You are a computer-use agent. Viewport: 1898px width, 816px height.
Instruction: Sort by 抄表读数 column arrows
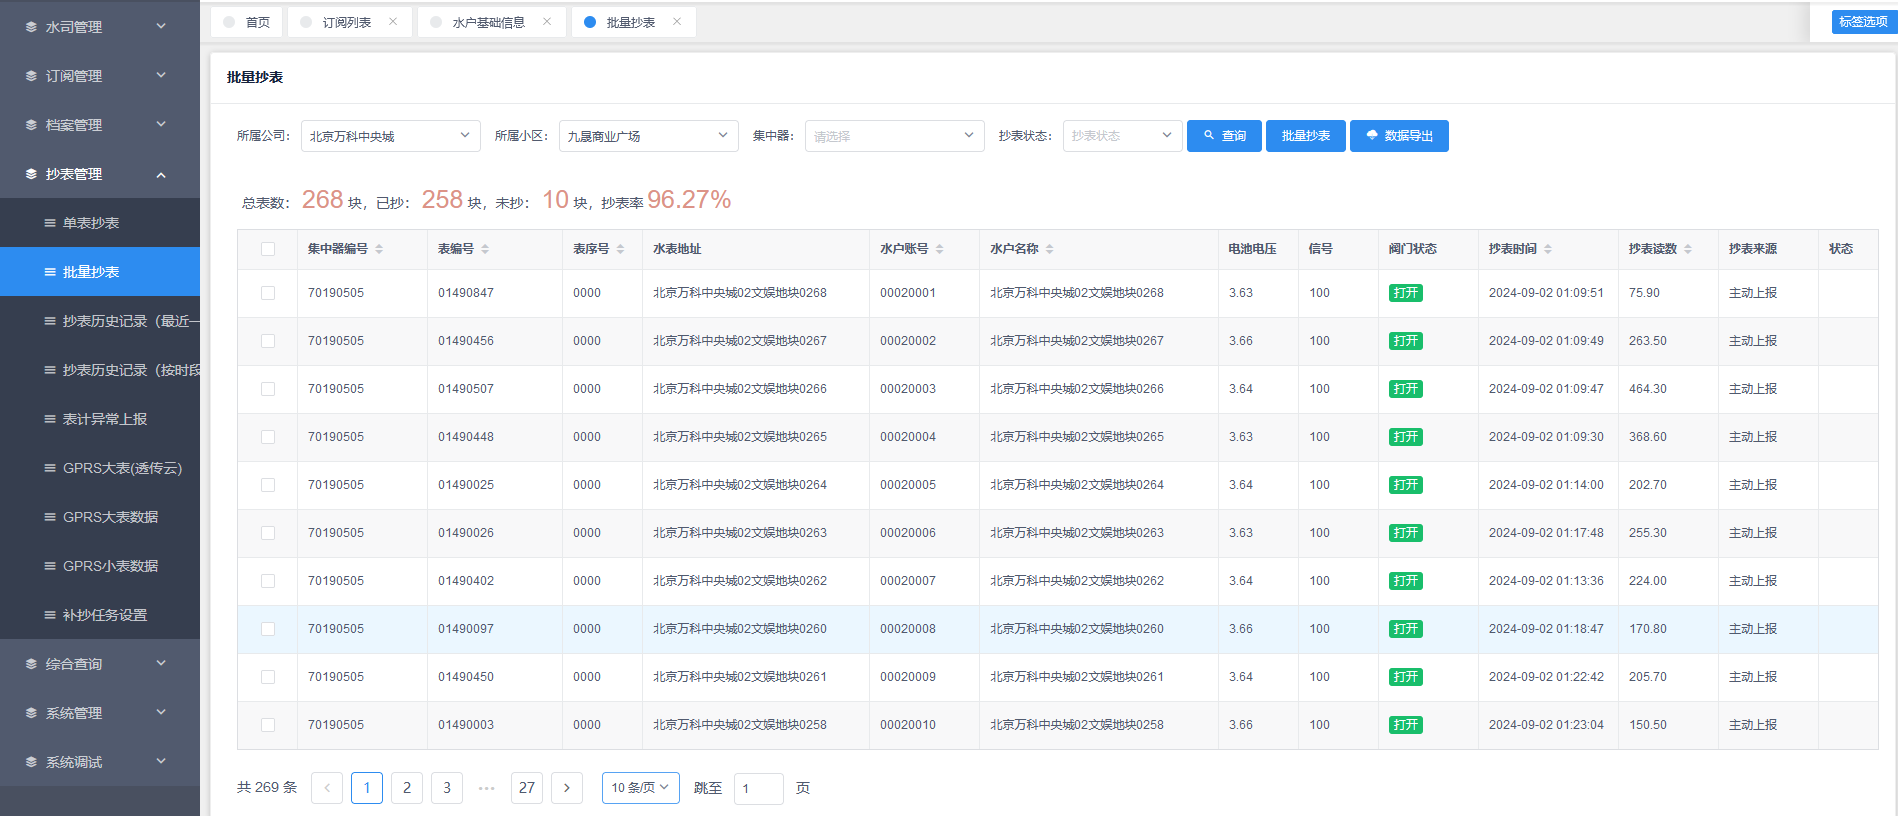click(1688, 249)
